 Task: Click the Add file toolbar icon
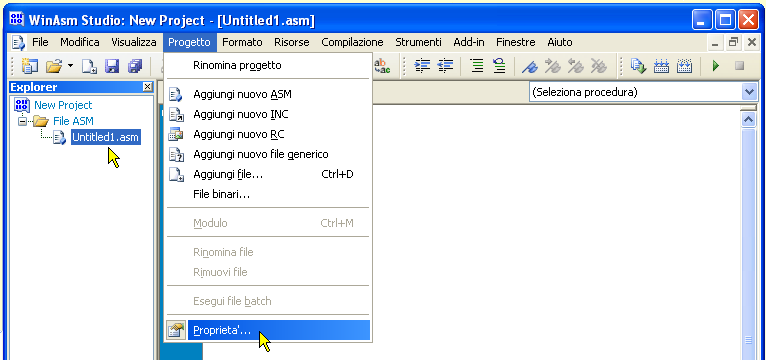pos(89,65)
